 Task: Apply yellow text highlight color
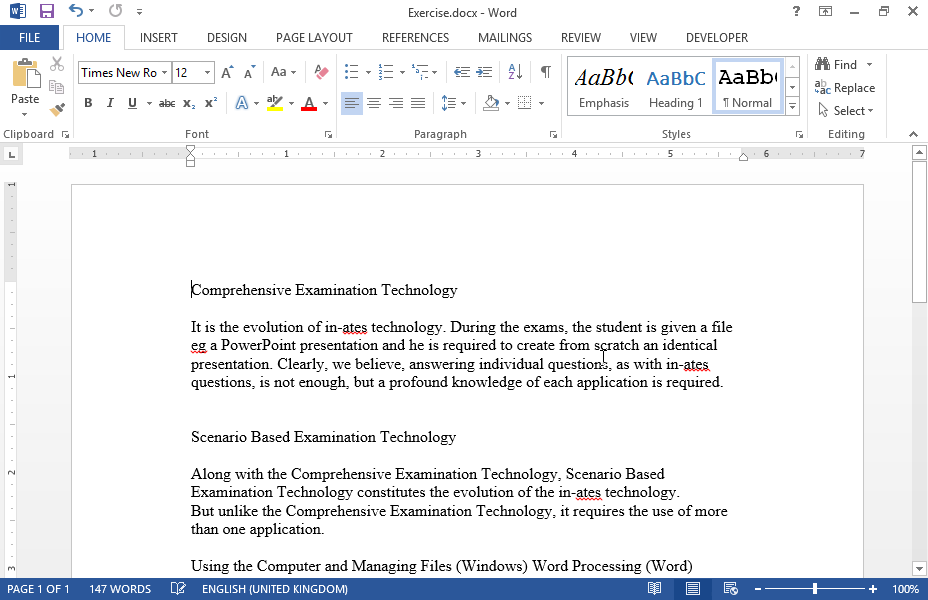pos(275,103)
